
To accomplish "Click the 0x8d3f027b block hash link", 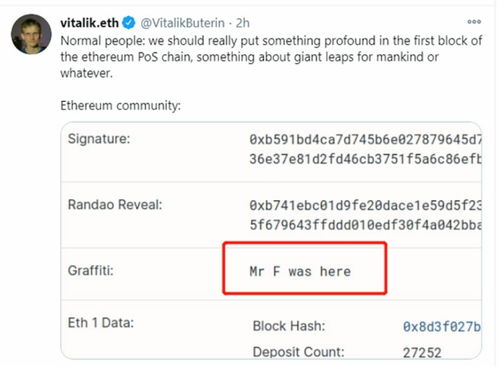I will pos(442,326).
